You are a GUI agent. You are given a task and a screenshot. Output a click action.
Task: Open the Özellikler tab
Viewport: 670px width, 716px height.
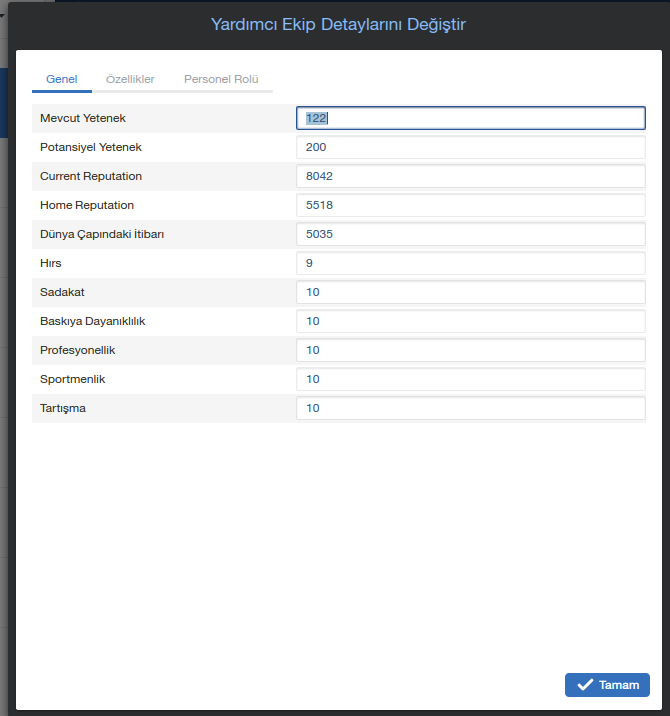[130, 79]
